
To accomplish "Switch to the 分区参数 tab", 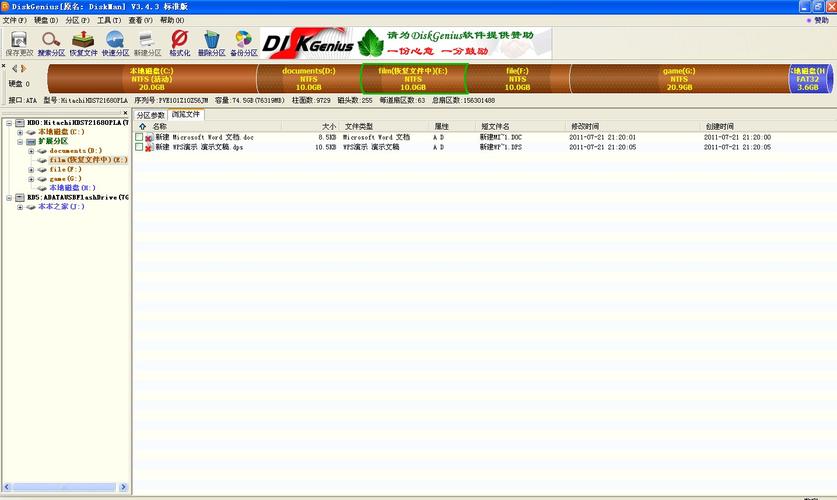I will 151,115.
